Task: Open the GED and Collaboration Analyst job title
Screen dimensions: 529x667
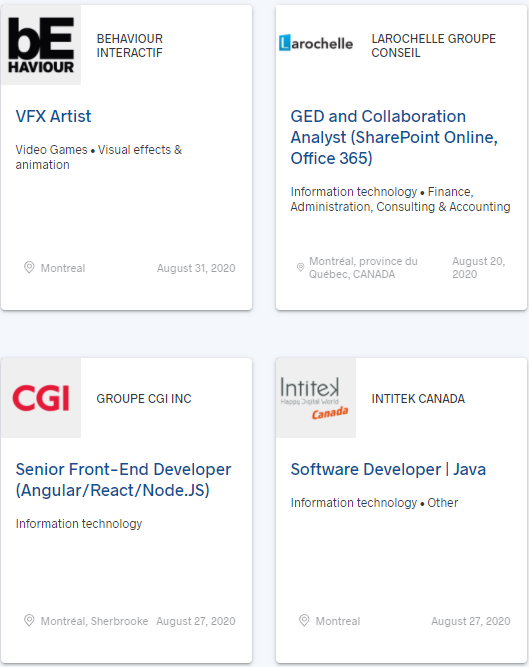Action: click(394, 137)
